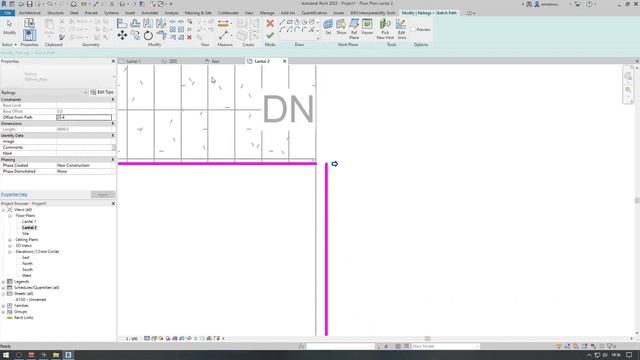Select the Line draw tool
640x360 pixels.
coord(282,22)
